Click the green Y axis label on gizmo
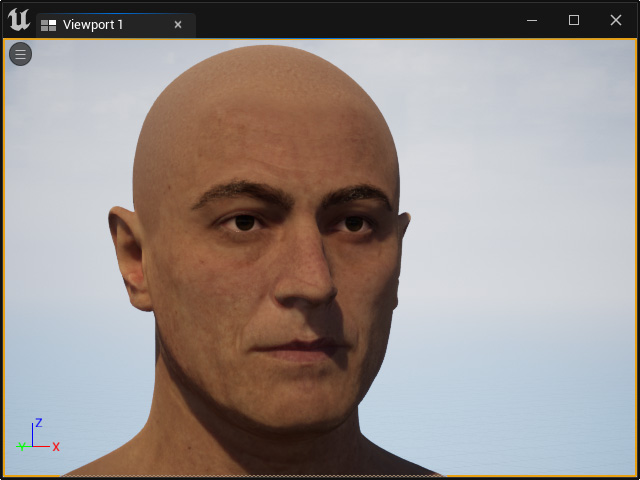The width and height of the screenshot is (640, 480). click(21, 446)
